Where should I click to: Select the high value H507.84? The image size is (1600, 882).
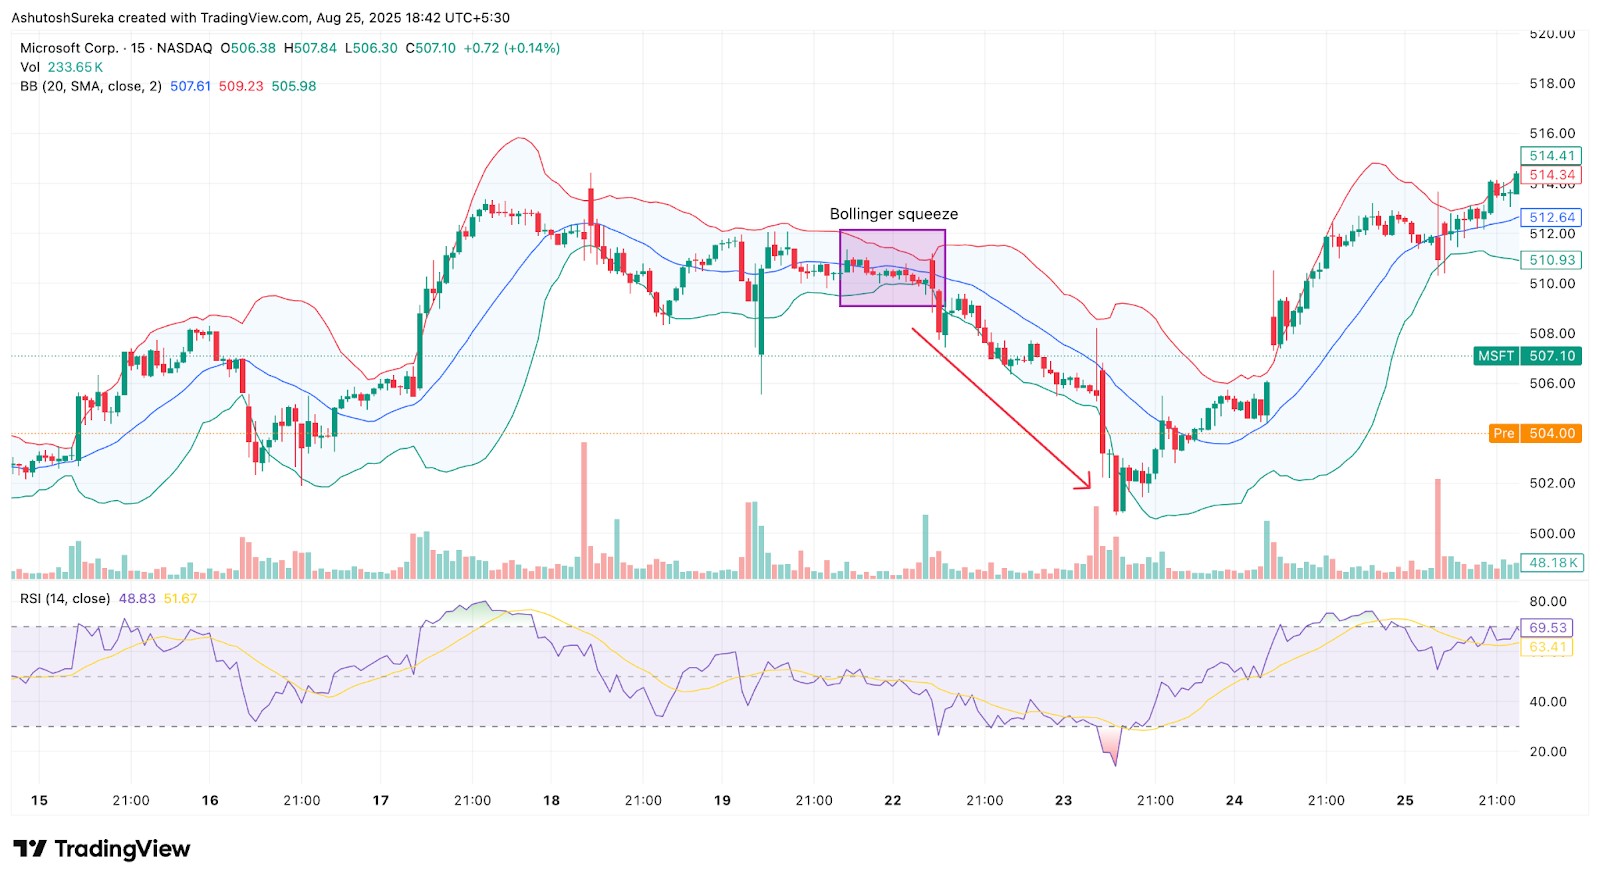click(x=310, y=48)
